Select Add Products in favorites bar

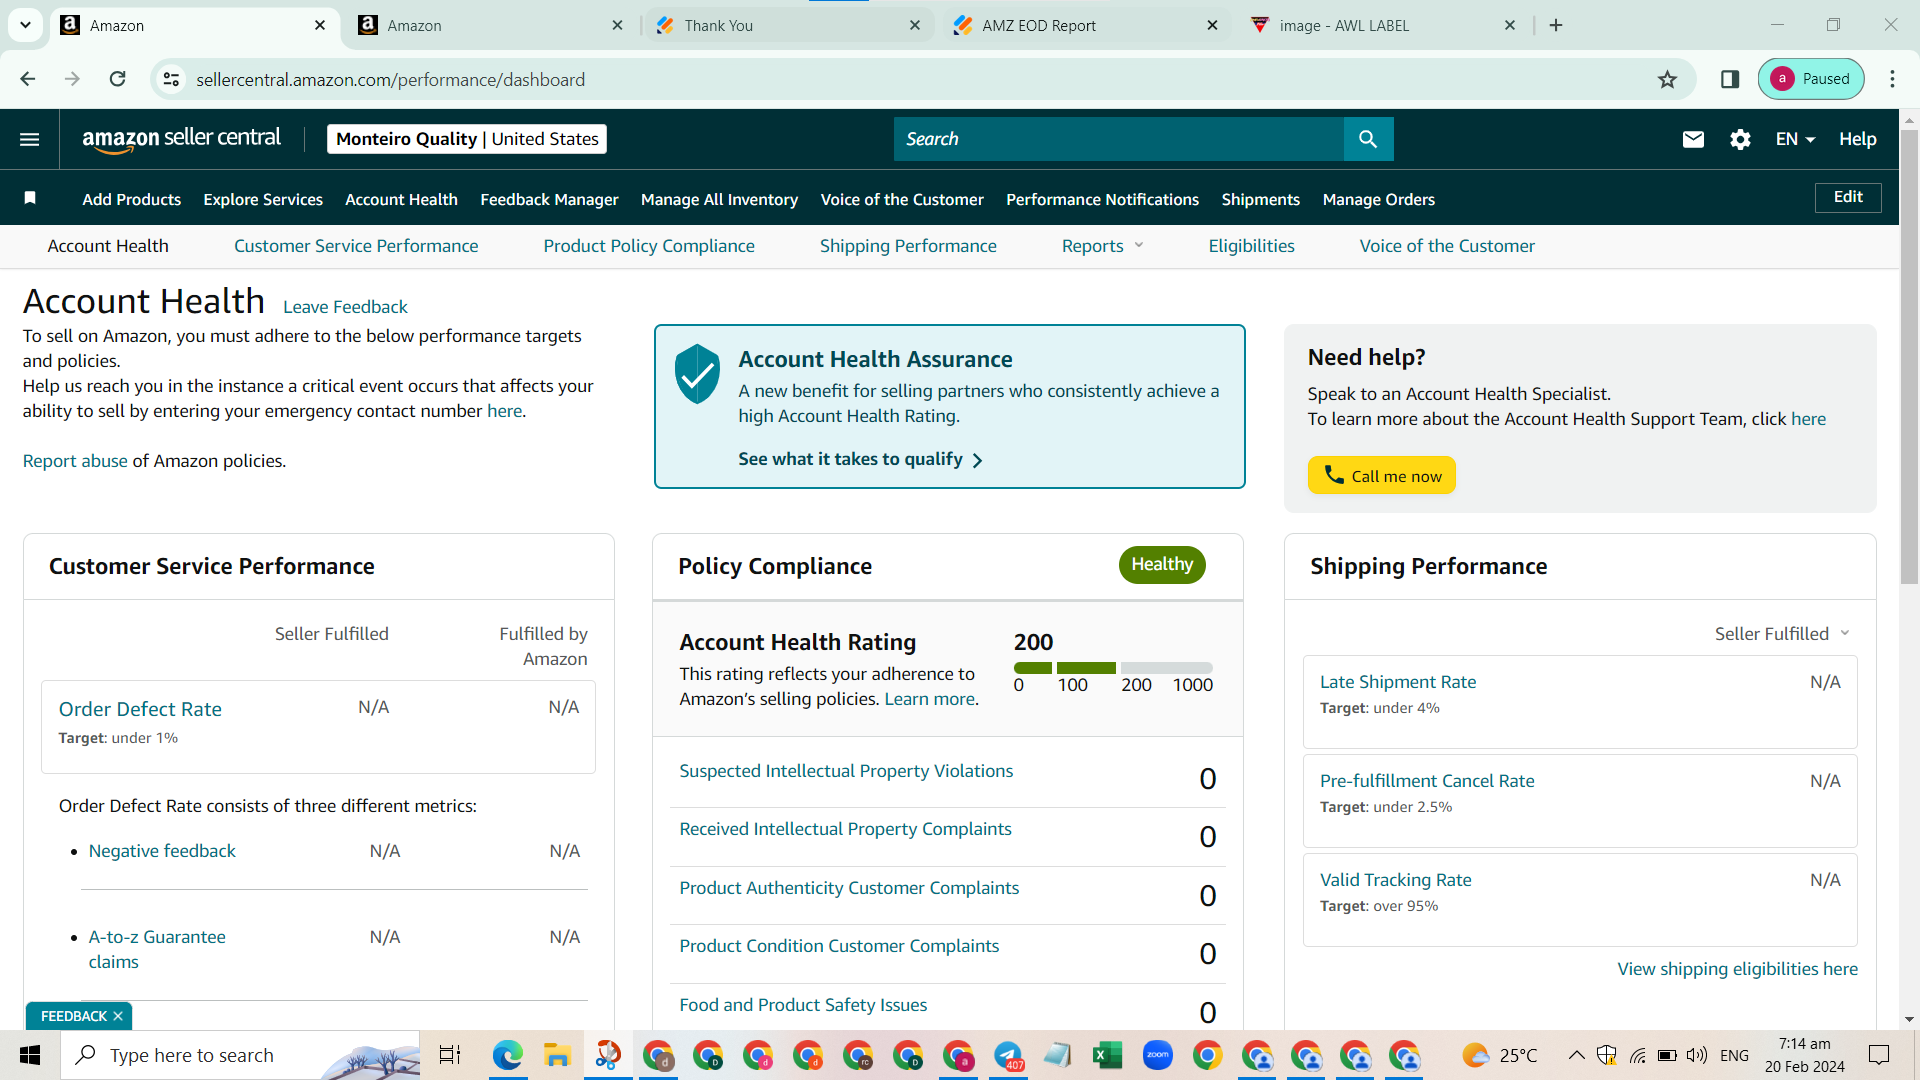point(132,199)
